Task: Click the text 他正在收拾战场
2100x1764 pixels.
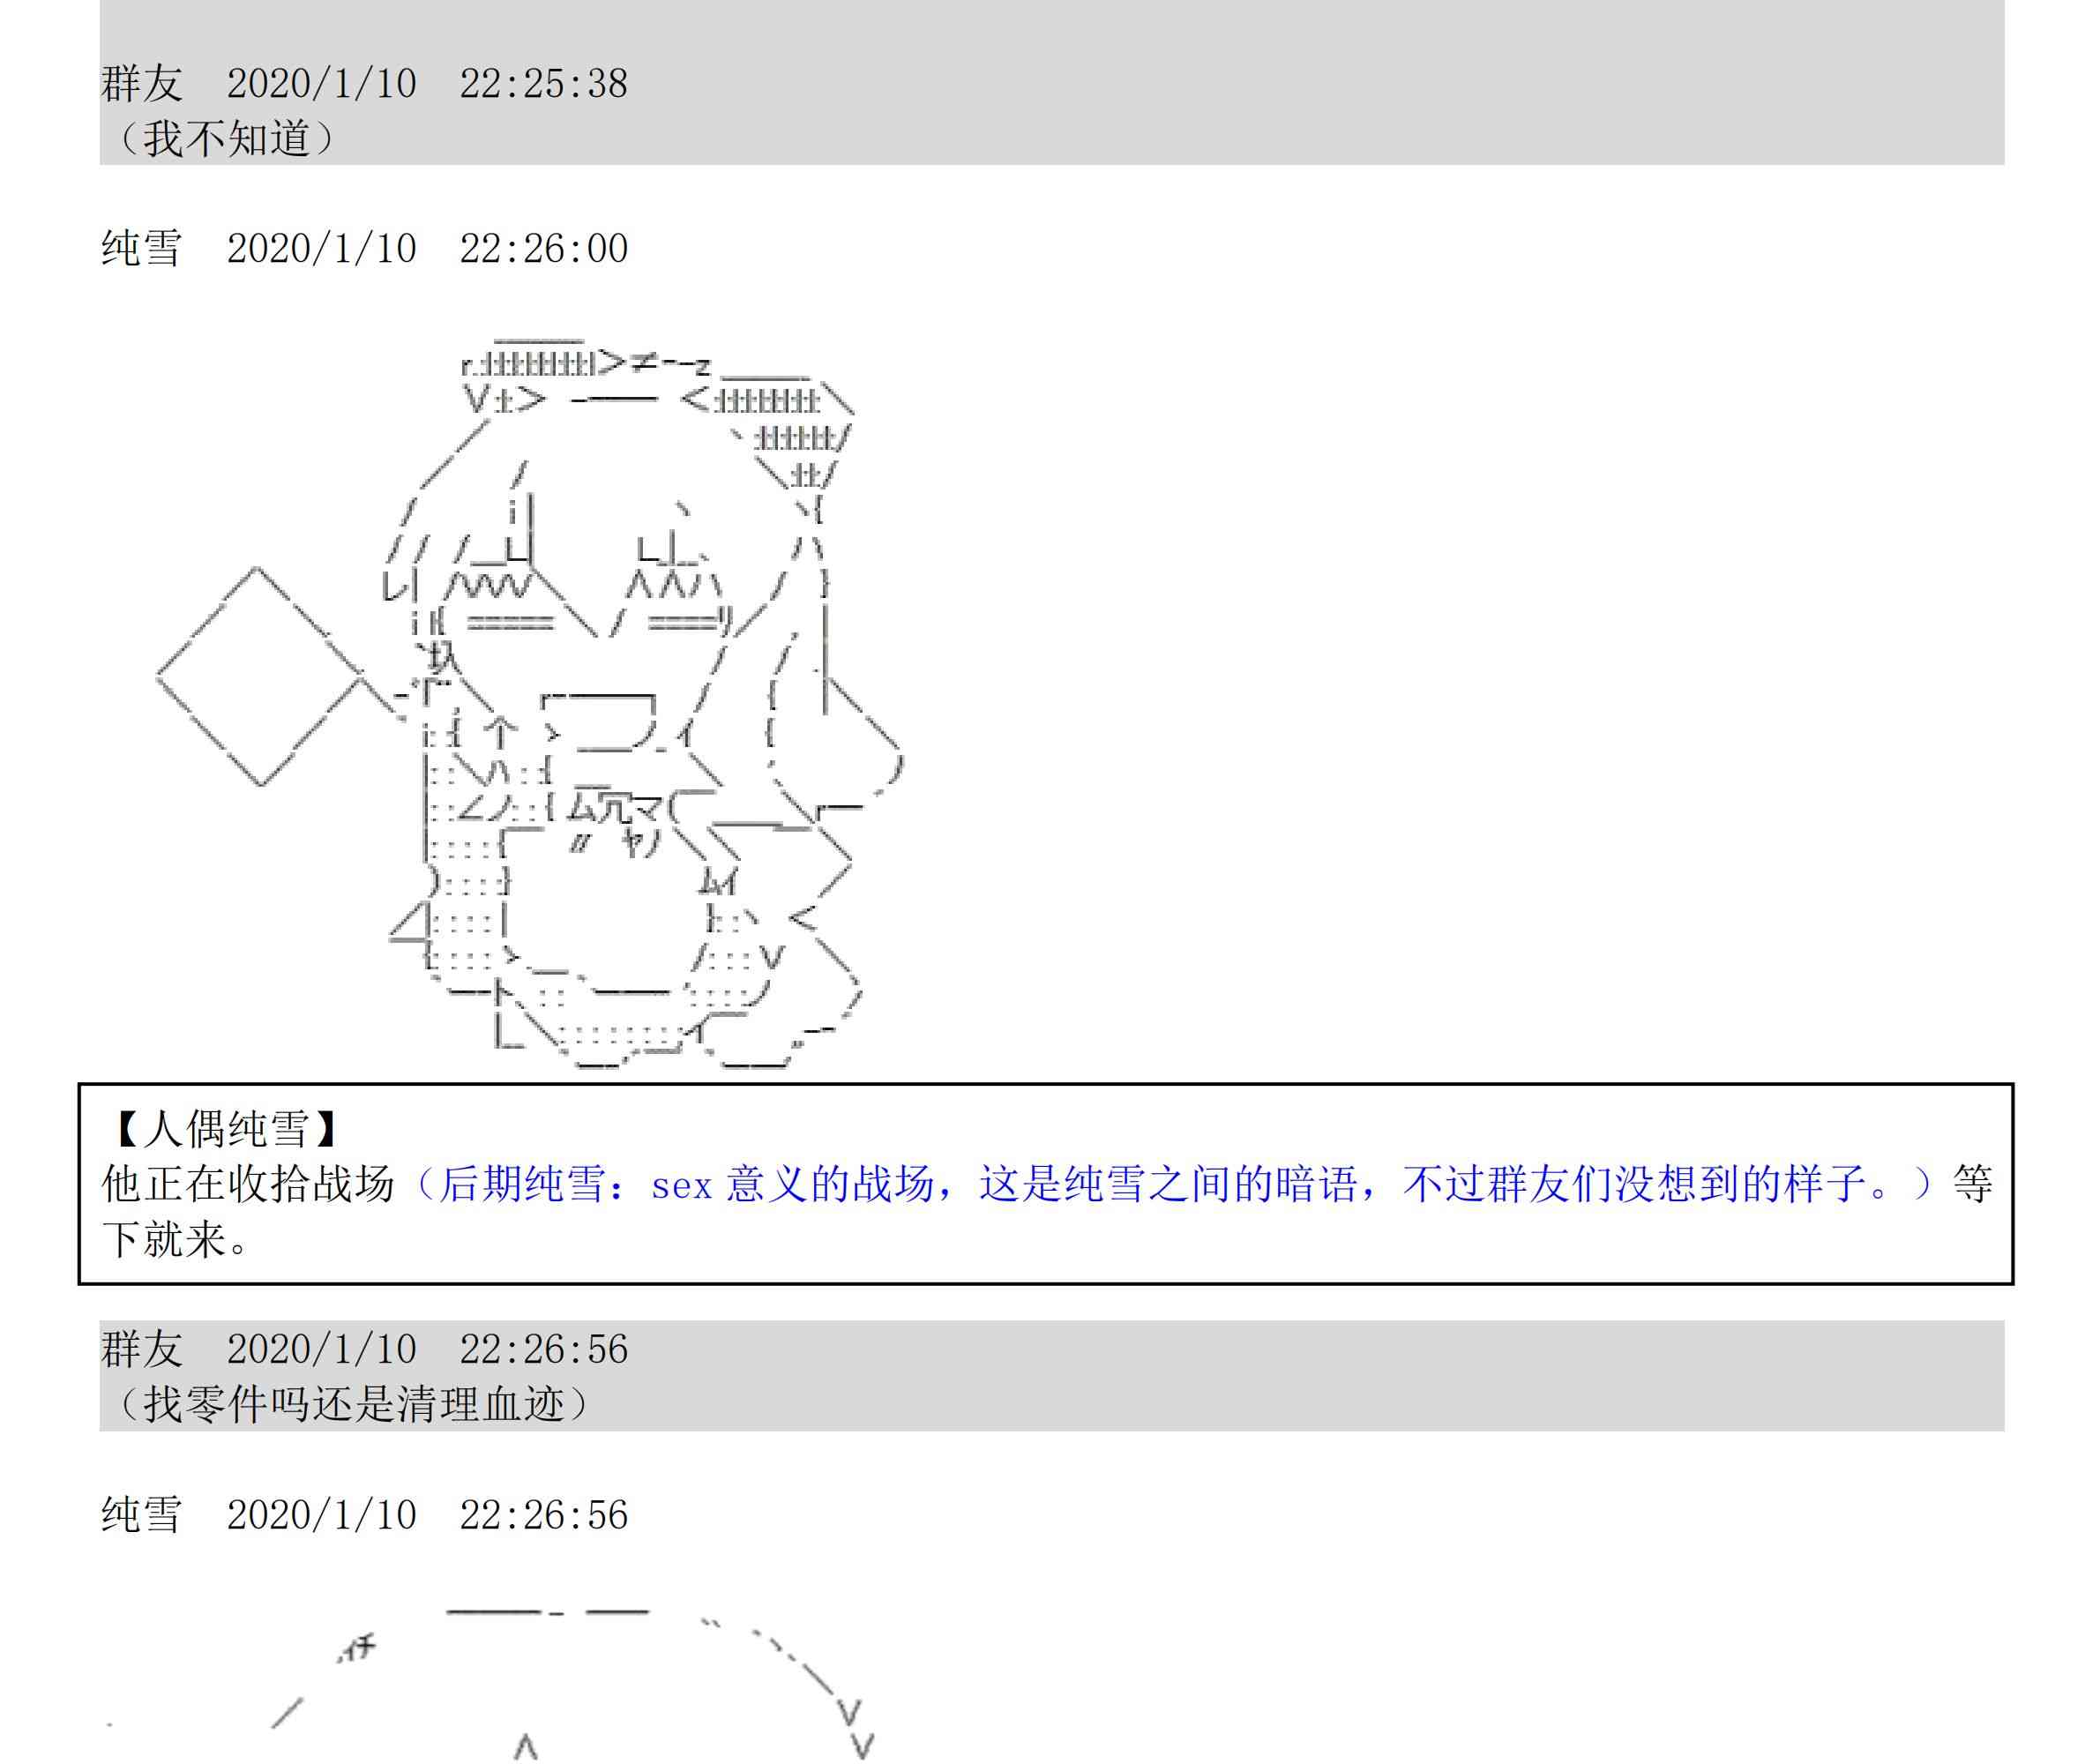Action: pos(248,1185)
